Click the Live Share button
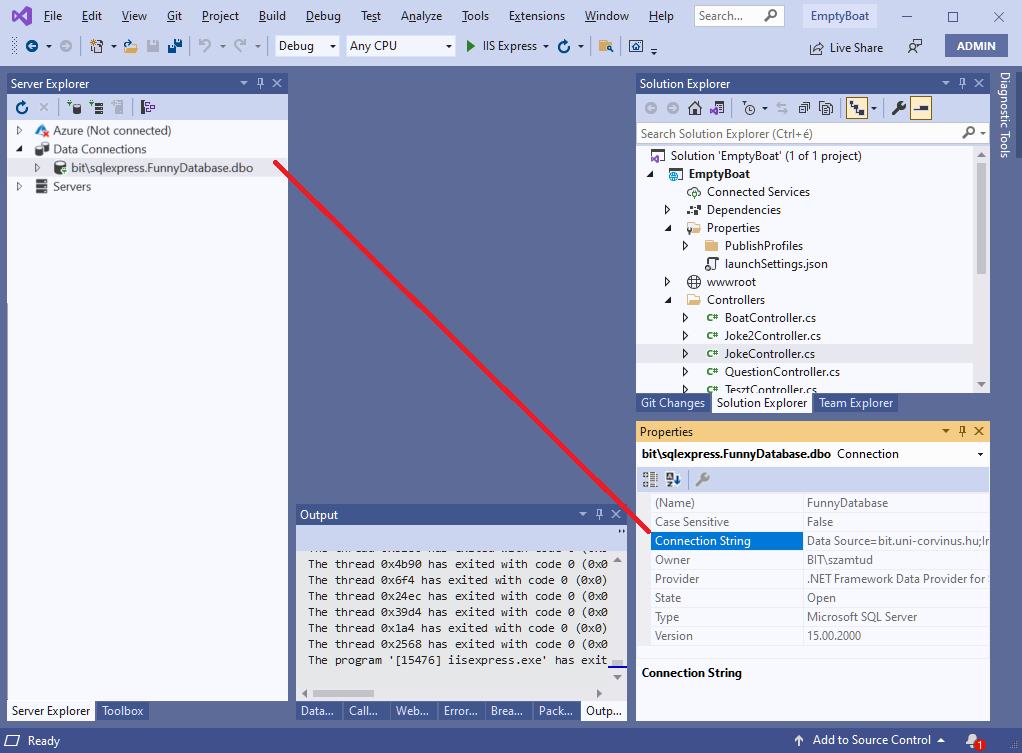The width and height of the screenshot is (1022, 753). tap(846, 47)
